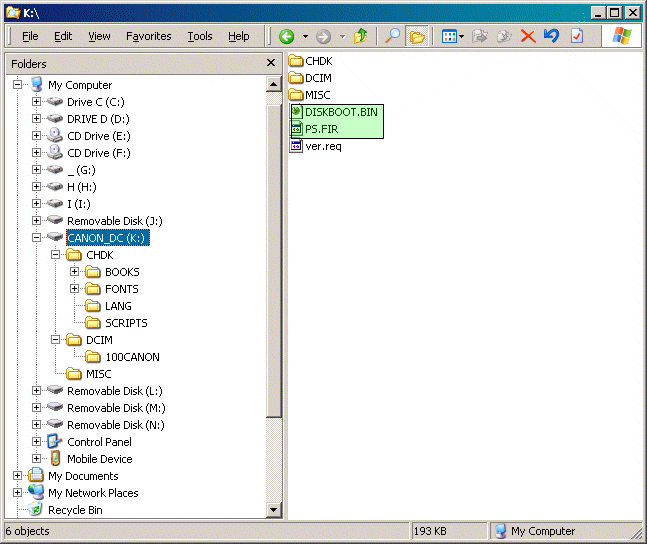
Task: Click the Properties toolbar icon
Action: (x=576, y=36)
